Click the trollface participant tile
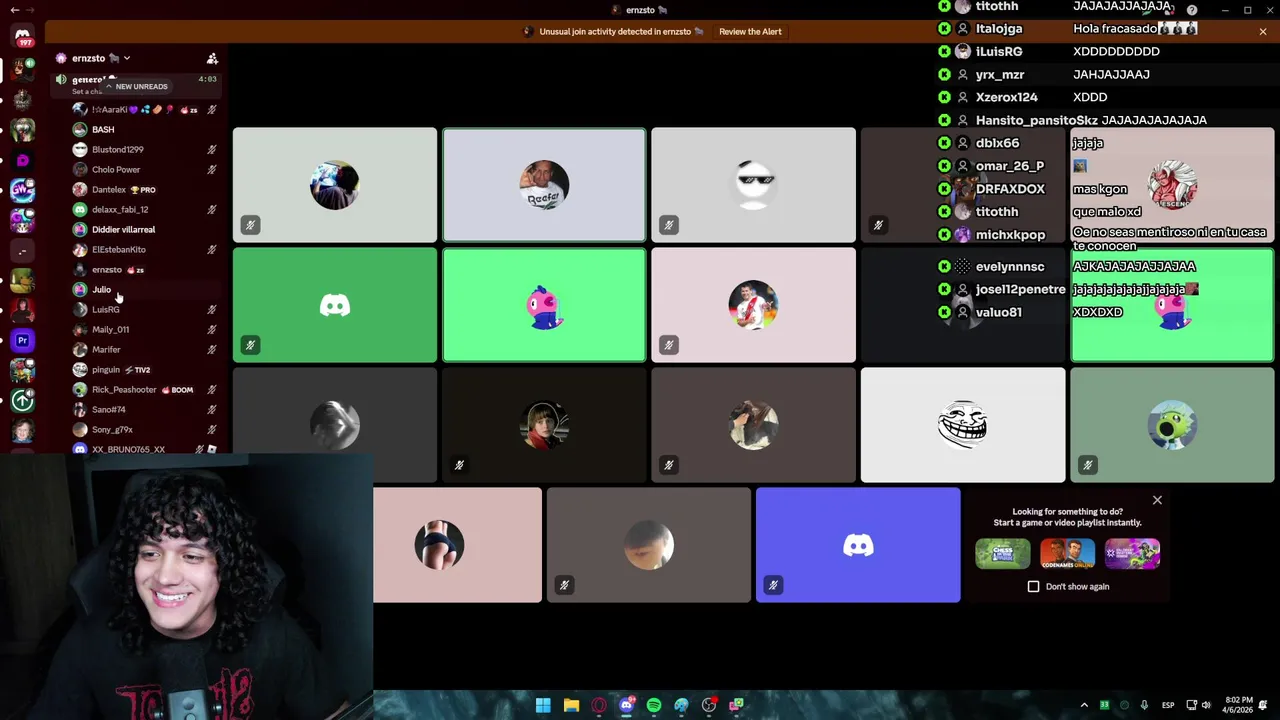 (x=963, y=425)
